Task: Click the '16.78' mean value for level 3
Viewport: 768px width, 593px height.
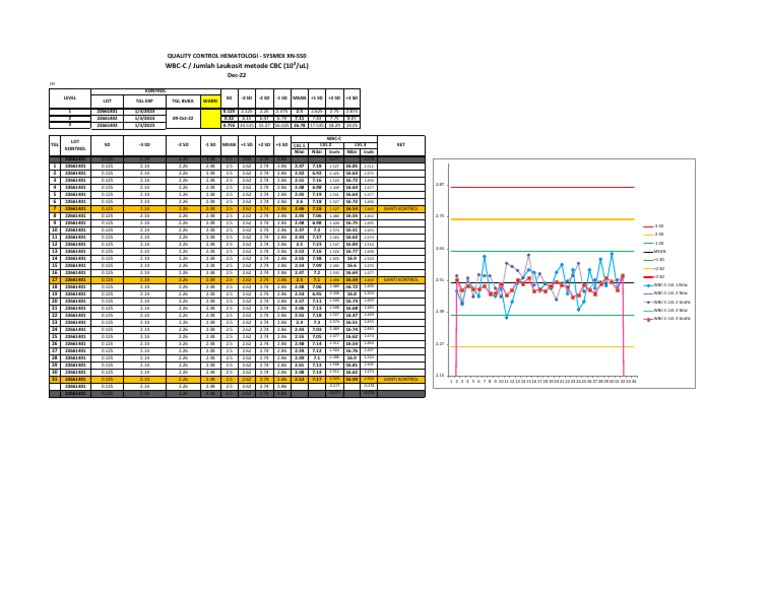Action: click(299, 126)
